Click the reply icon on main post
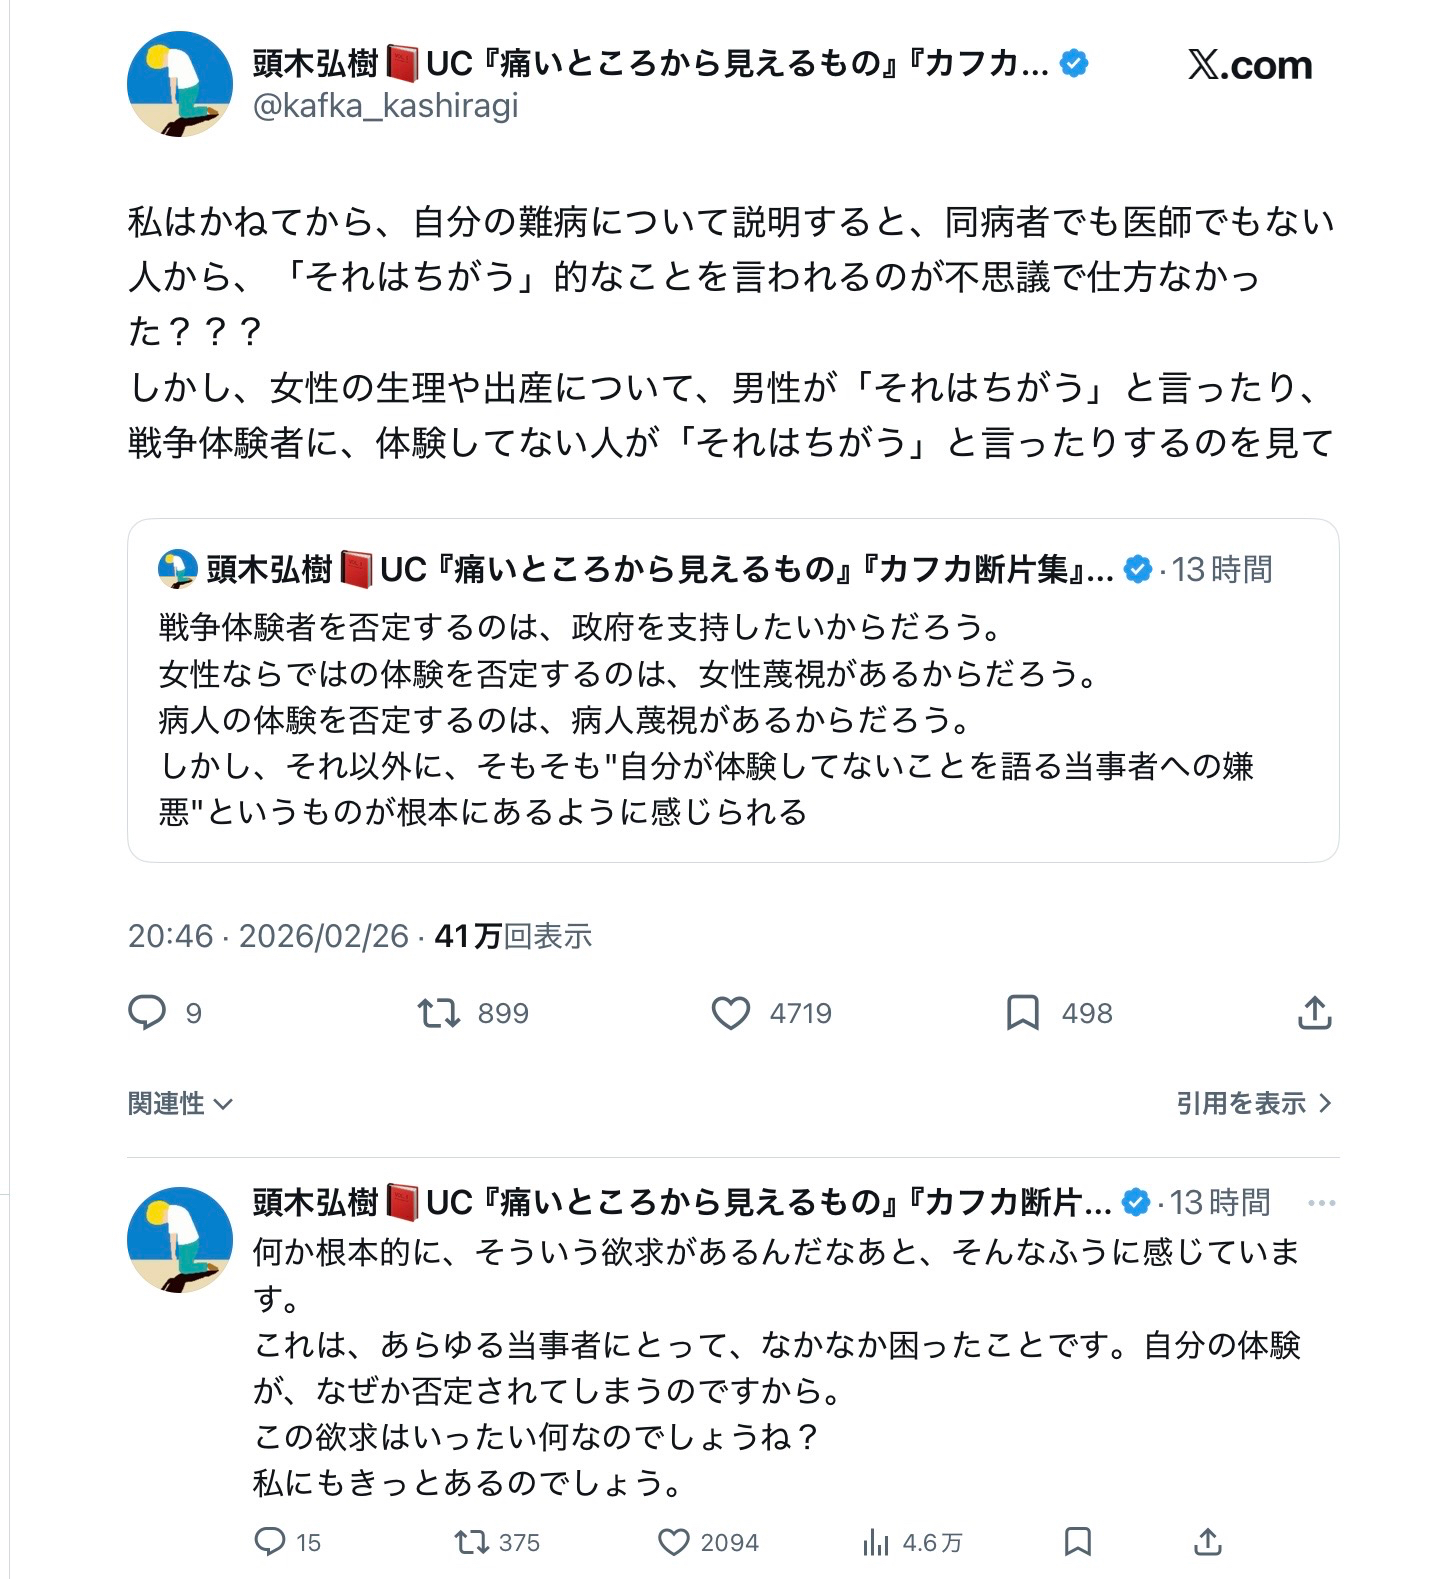Viewport: 1454px width, 1579px height. click(147, 1013)
